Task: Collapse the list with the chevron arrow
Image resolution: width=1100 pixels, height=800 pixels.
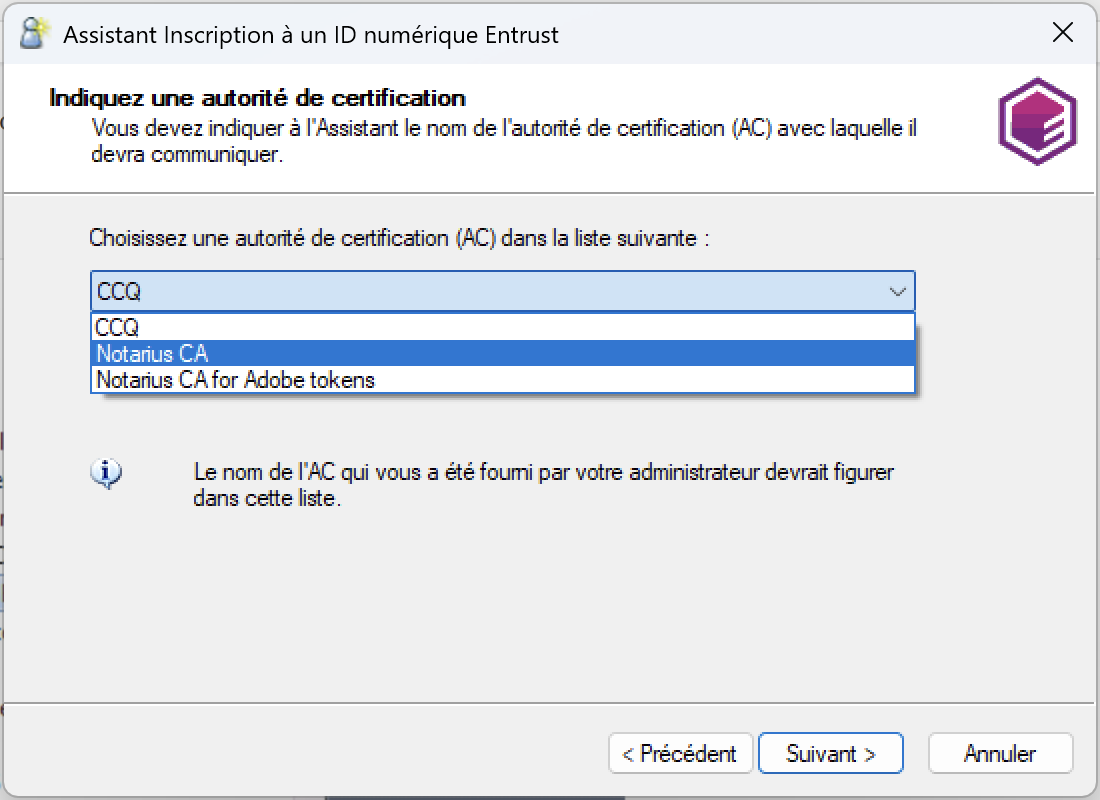Action: 897,292
